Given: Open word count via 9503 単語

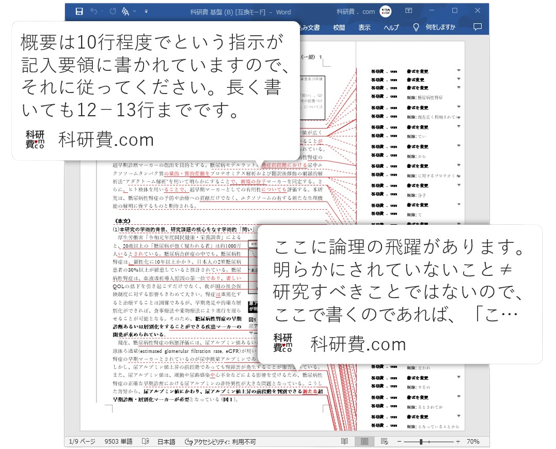Looking at the screenshot, I should pyautogui.click(x=118, y=442).
